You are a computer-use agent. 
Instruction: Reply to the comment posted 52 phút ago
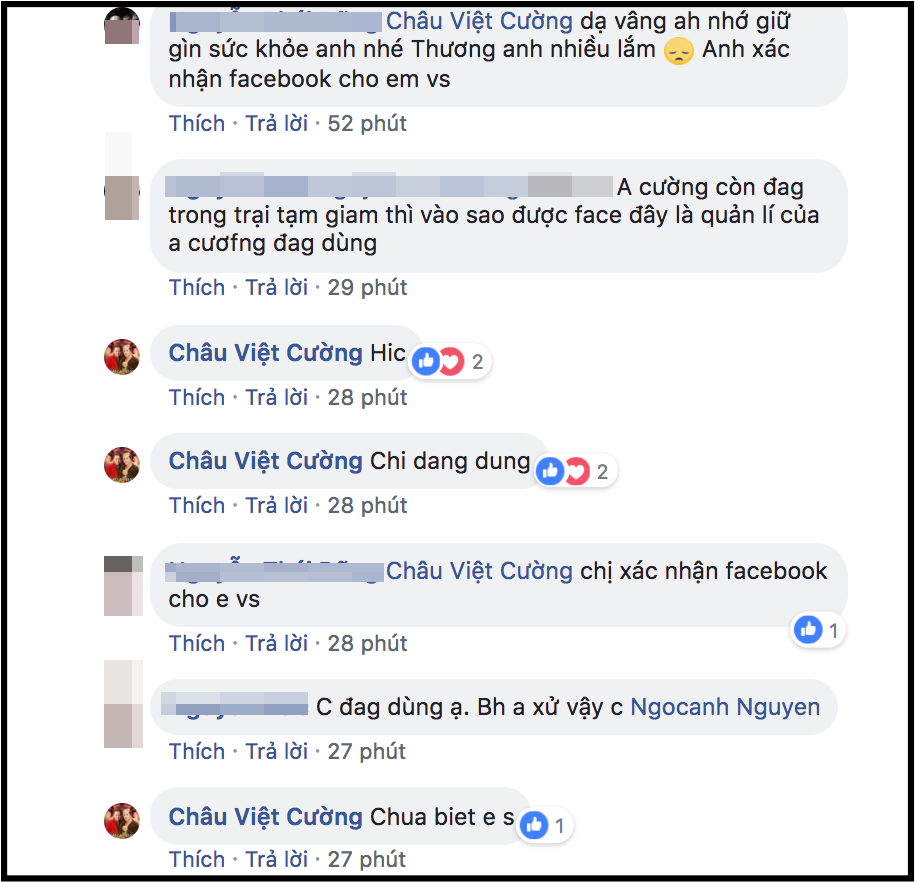276,124
